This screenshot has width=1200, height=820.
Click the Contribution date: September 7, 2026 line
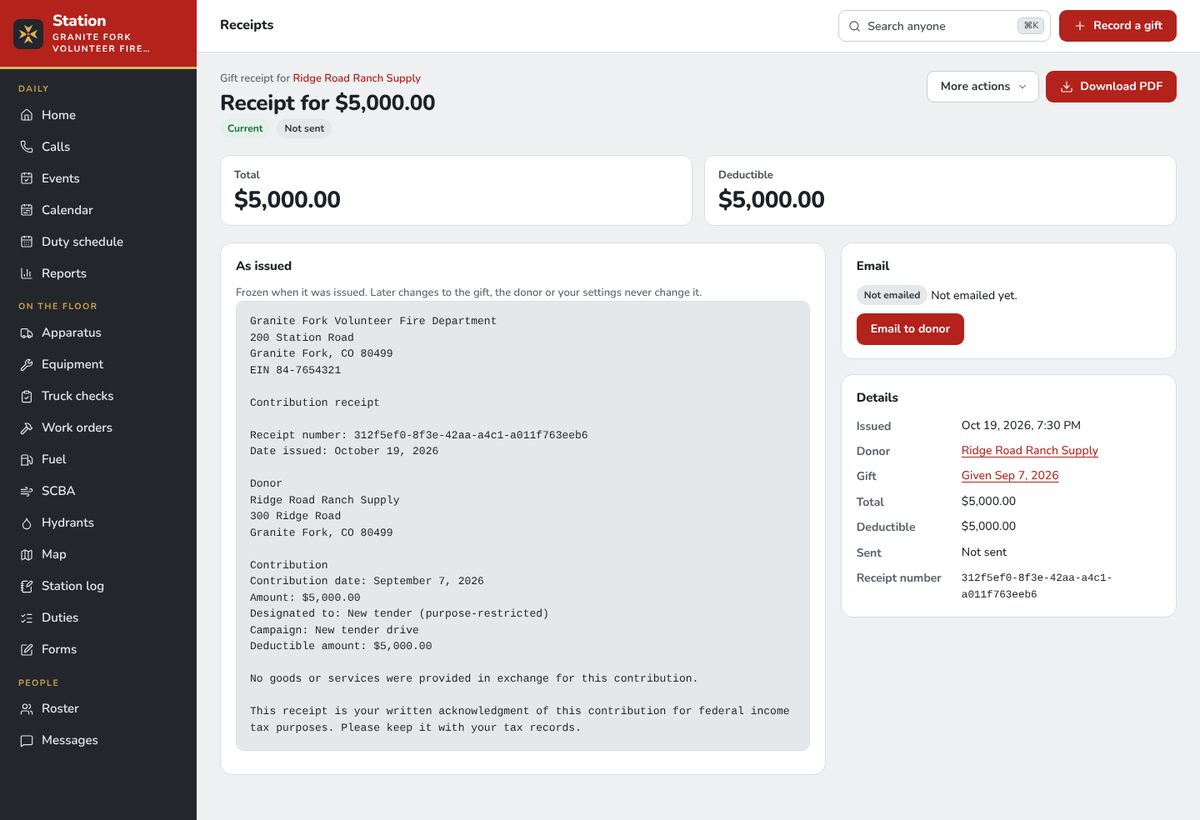click(367, 581)
